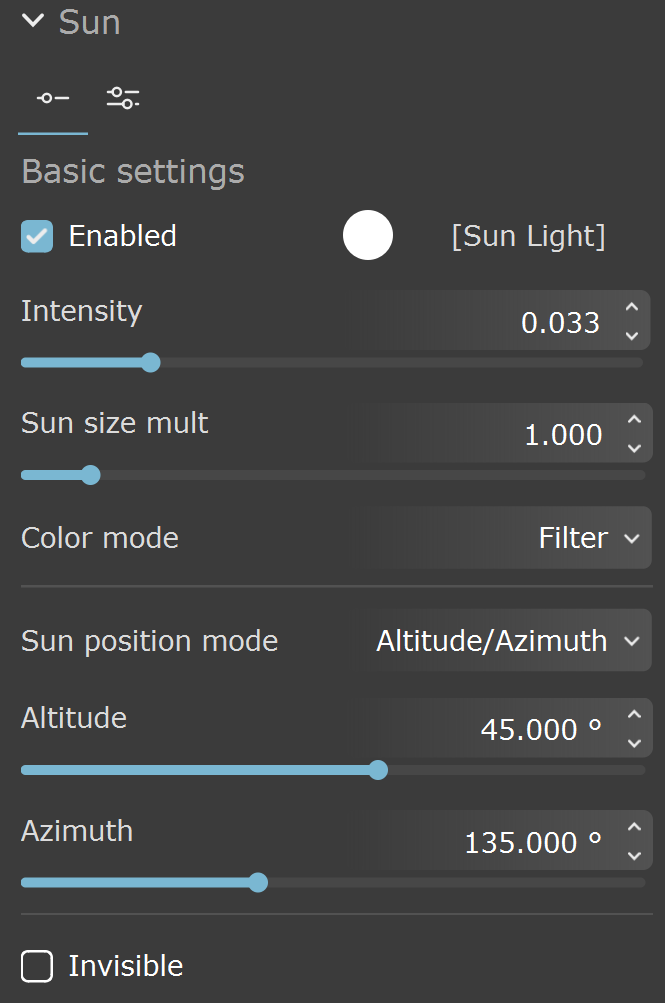Click the Azimuth value field
665x1003 pixels.
(487, 841)
